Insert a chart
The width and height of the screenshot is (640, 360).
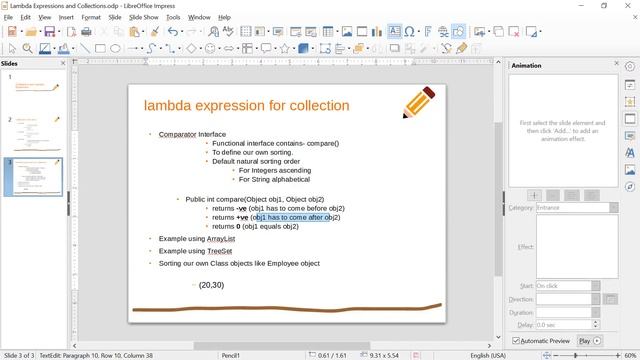click(377, 31)
